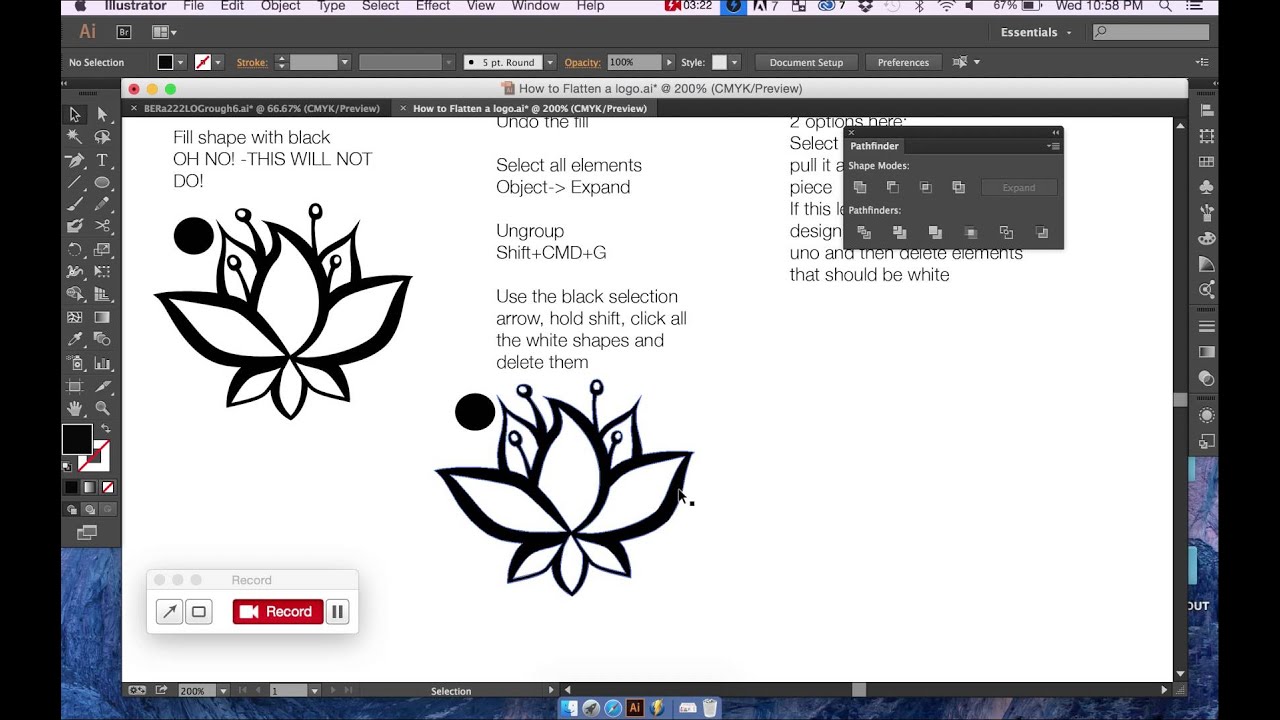Open the Effect menu
The width and height of the screenshot is (1280, 720).
coord(433,6)
